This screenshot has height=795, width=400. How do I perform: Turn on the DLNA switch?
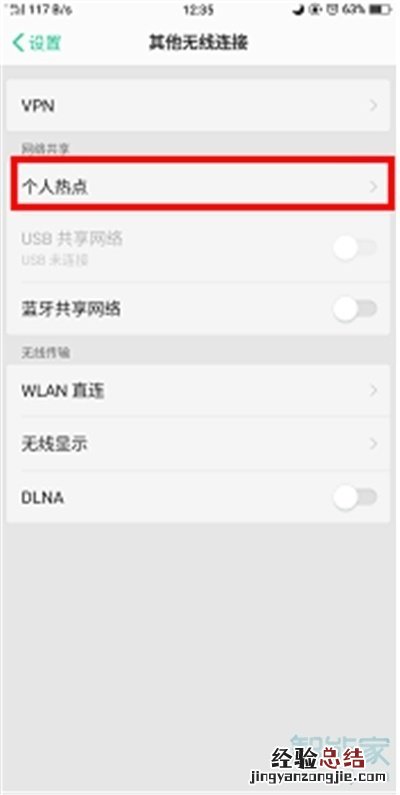click(x=355, y=497)
